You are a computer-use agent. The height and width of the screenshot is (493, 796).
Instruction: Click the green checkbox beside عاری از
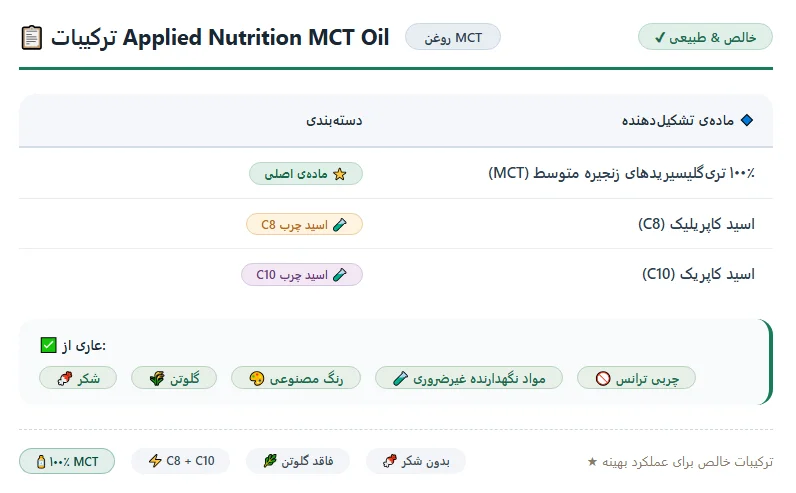point(48,345)
